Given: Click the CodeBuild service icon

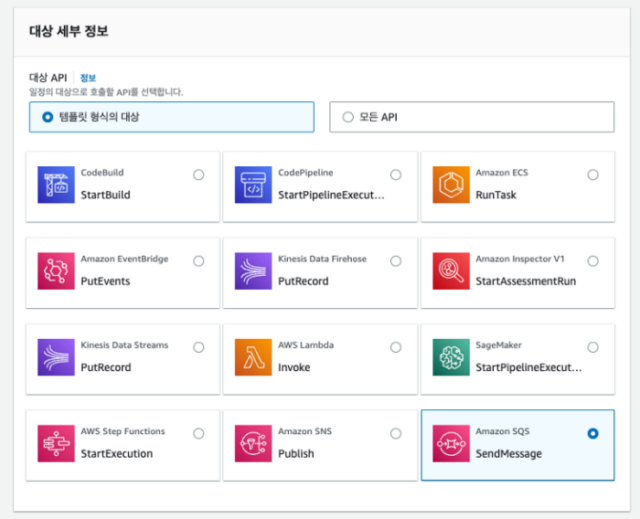Looking at the screenshot, I should coord(56,184).
